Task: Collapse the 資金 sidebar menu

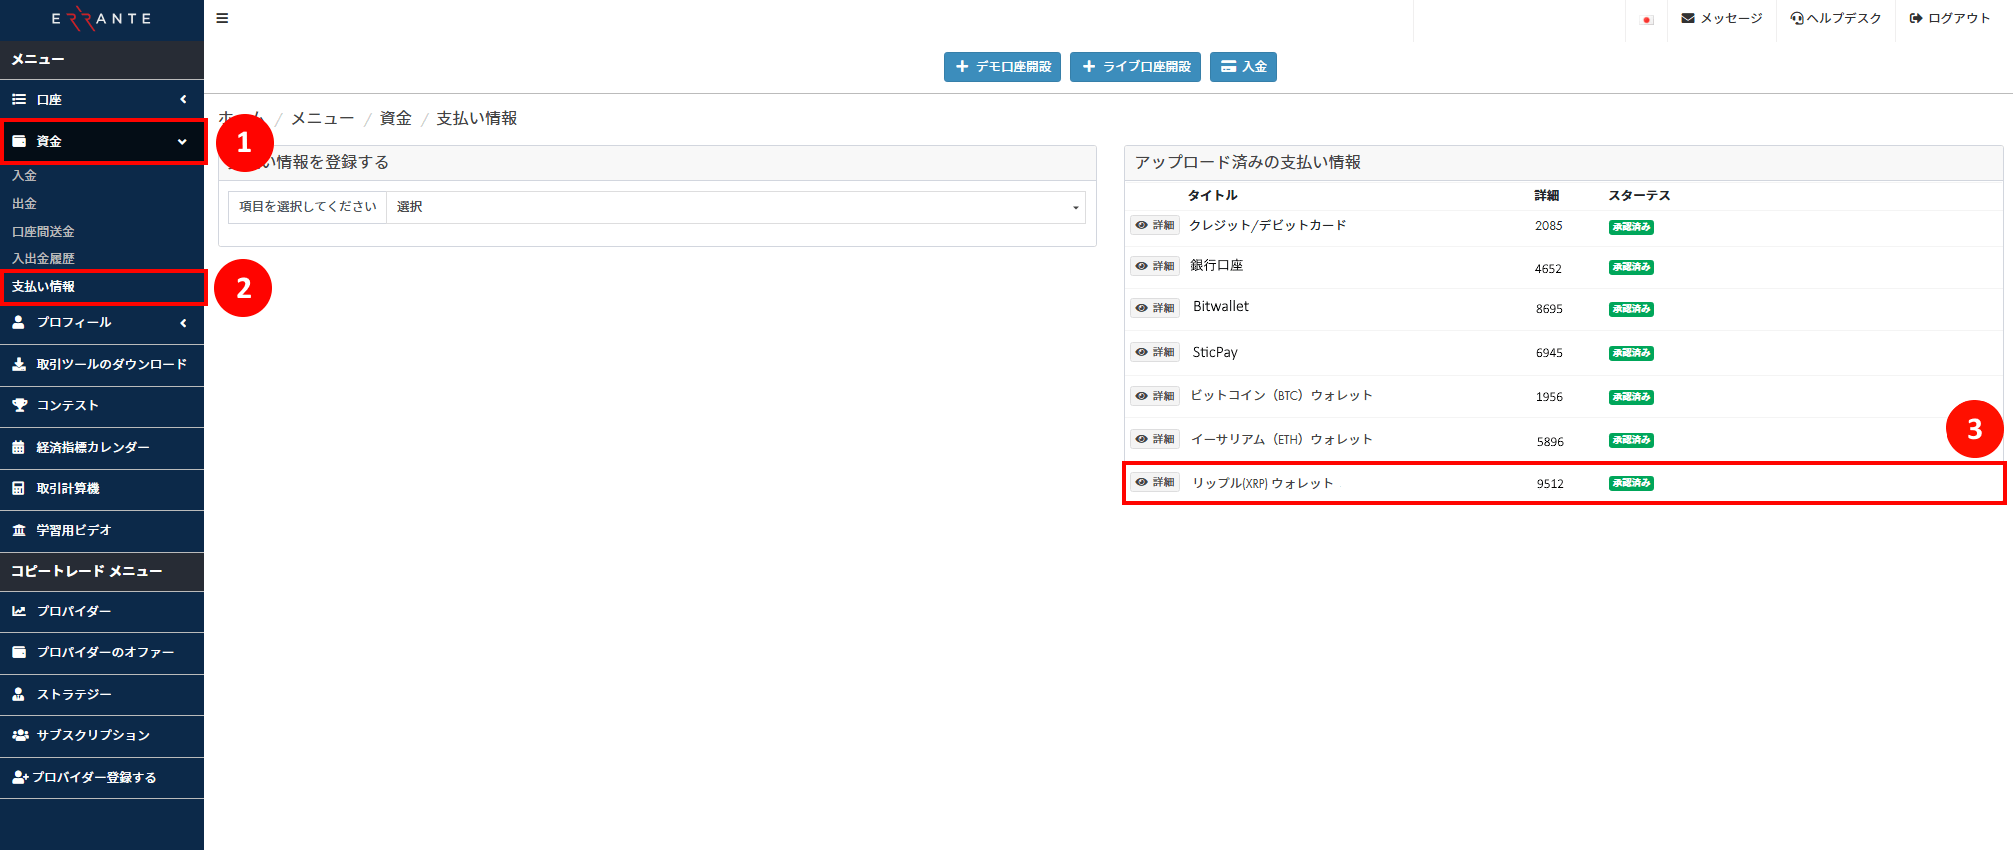Action: (102, 141)
